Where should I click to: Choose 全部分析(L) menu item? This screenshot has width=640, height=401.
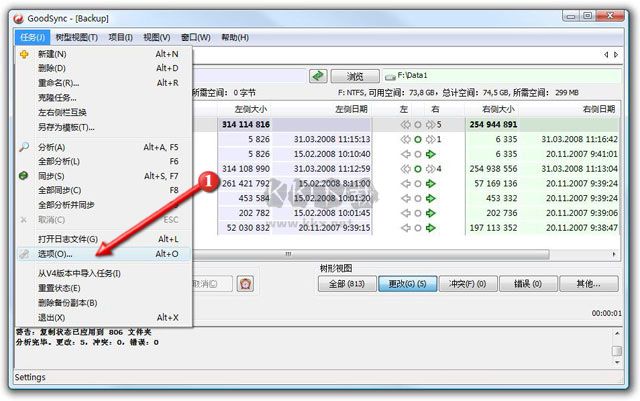click(x=104, y=161)
